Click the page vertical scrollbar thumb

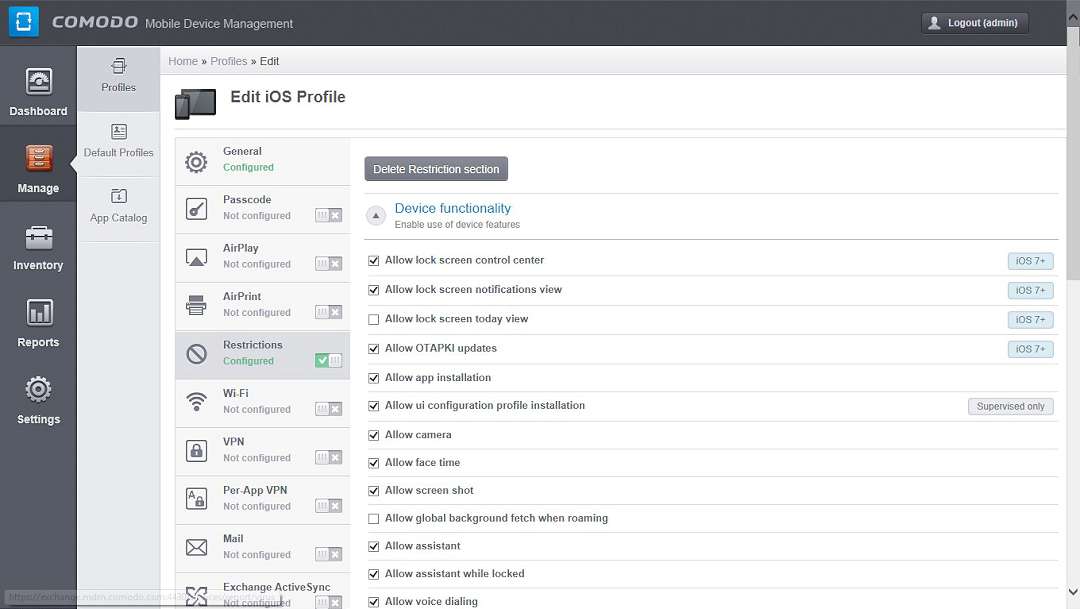coord(1073,154)
